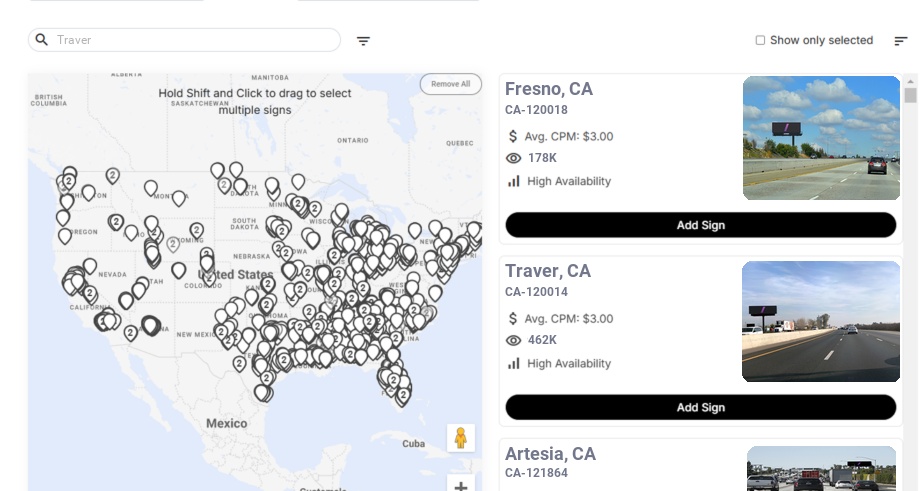This screenshot has width=920, height=491.
Task: Open the Artesia billboard photo thumbnail
Action: (821, 469)
